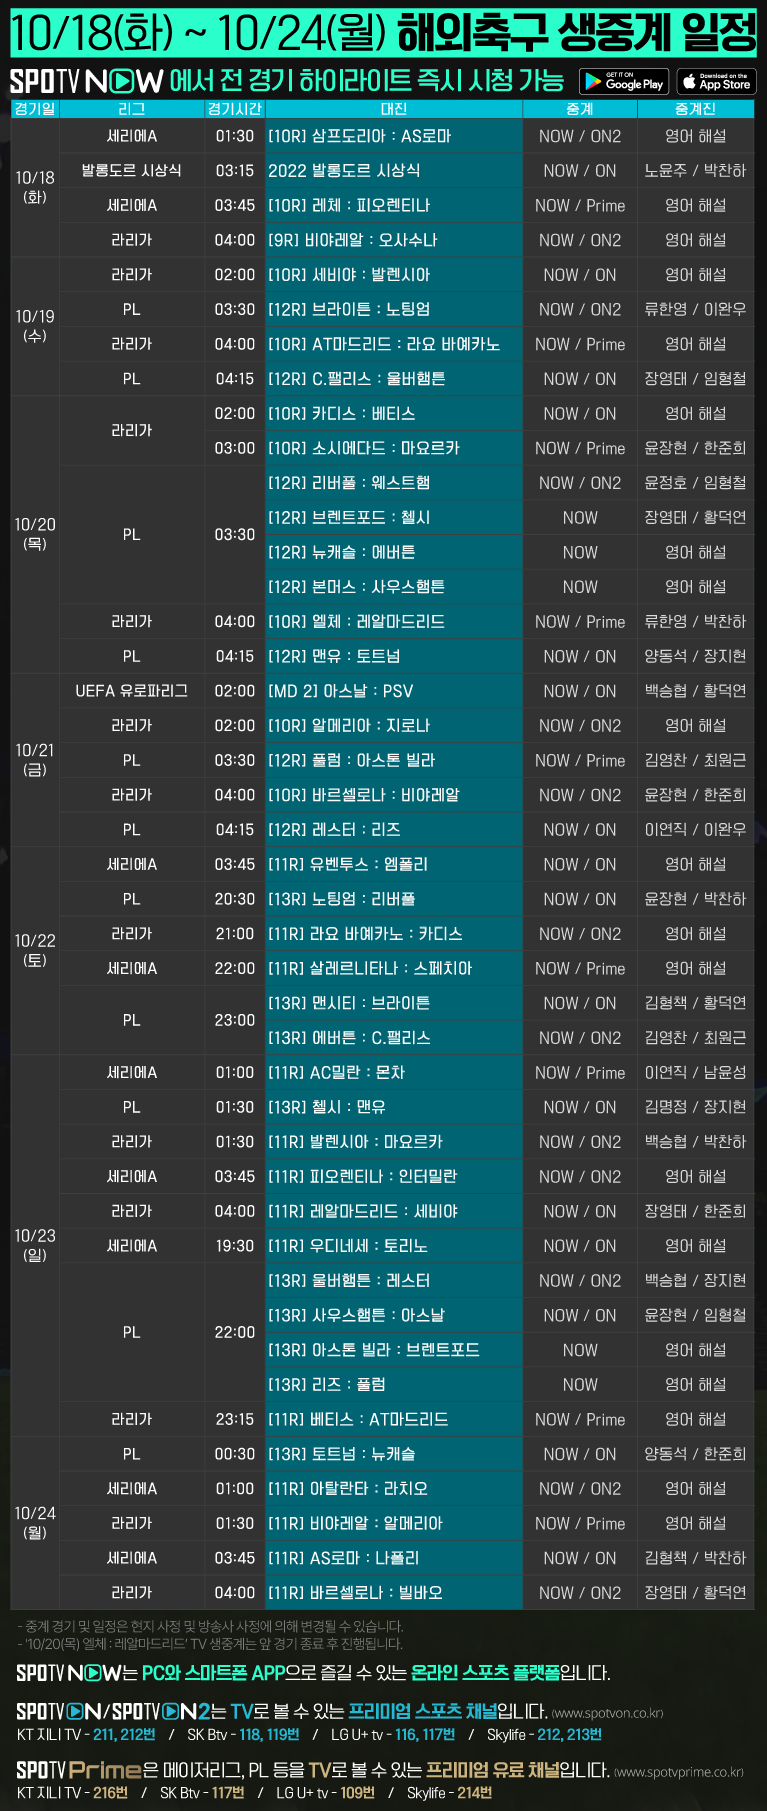Click the 23:15 kickoff time cell
The height and width of the screenshot is (1811, 767).
pos(235,1419)
